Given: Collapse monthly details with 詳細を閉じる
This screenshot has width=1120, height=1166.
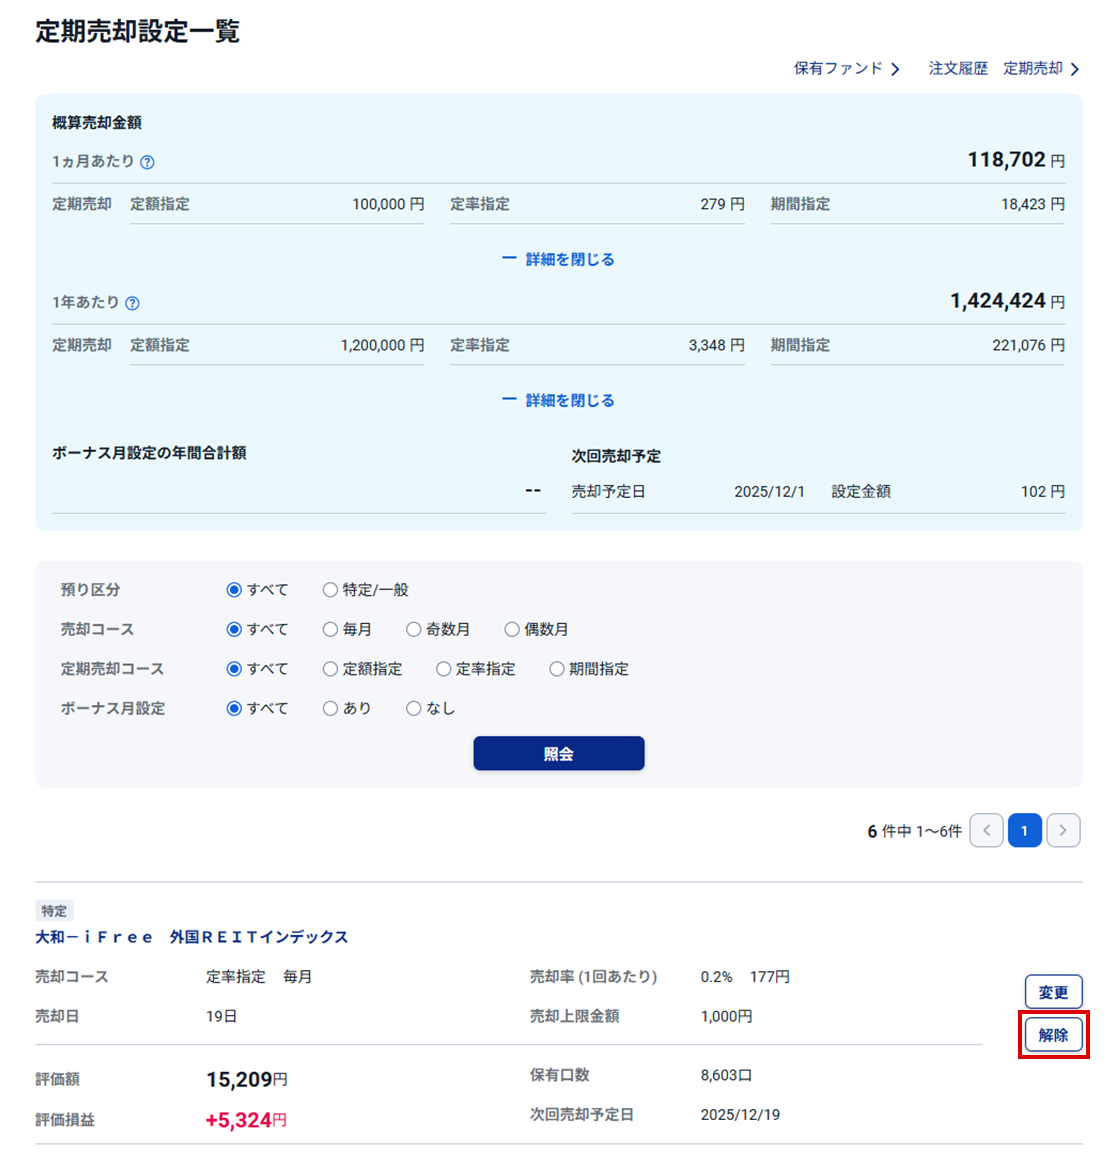Looking at the screenshot, I should pos(559,259).
